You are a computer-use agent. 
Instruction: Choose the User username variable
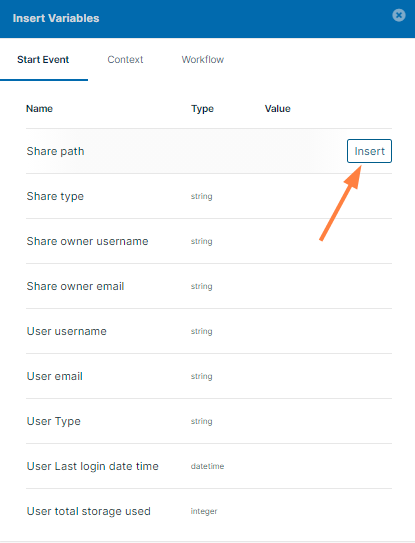pos(209,331)
